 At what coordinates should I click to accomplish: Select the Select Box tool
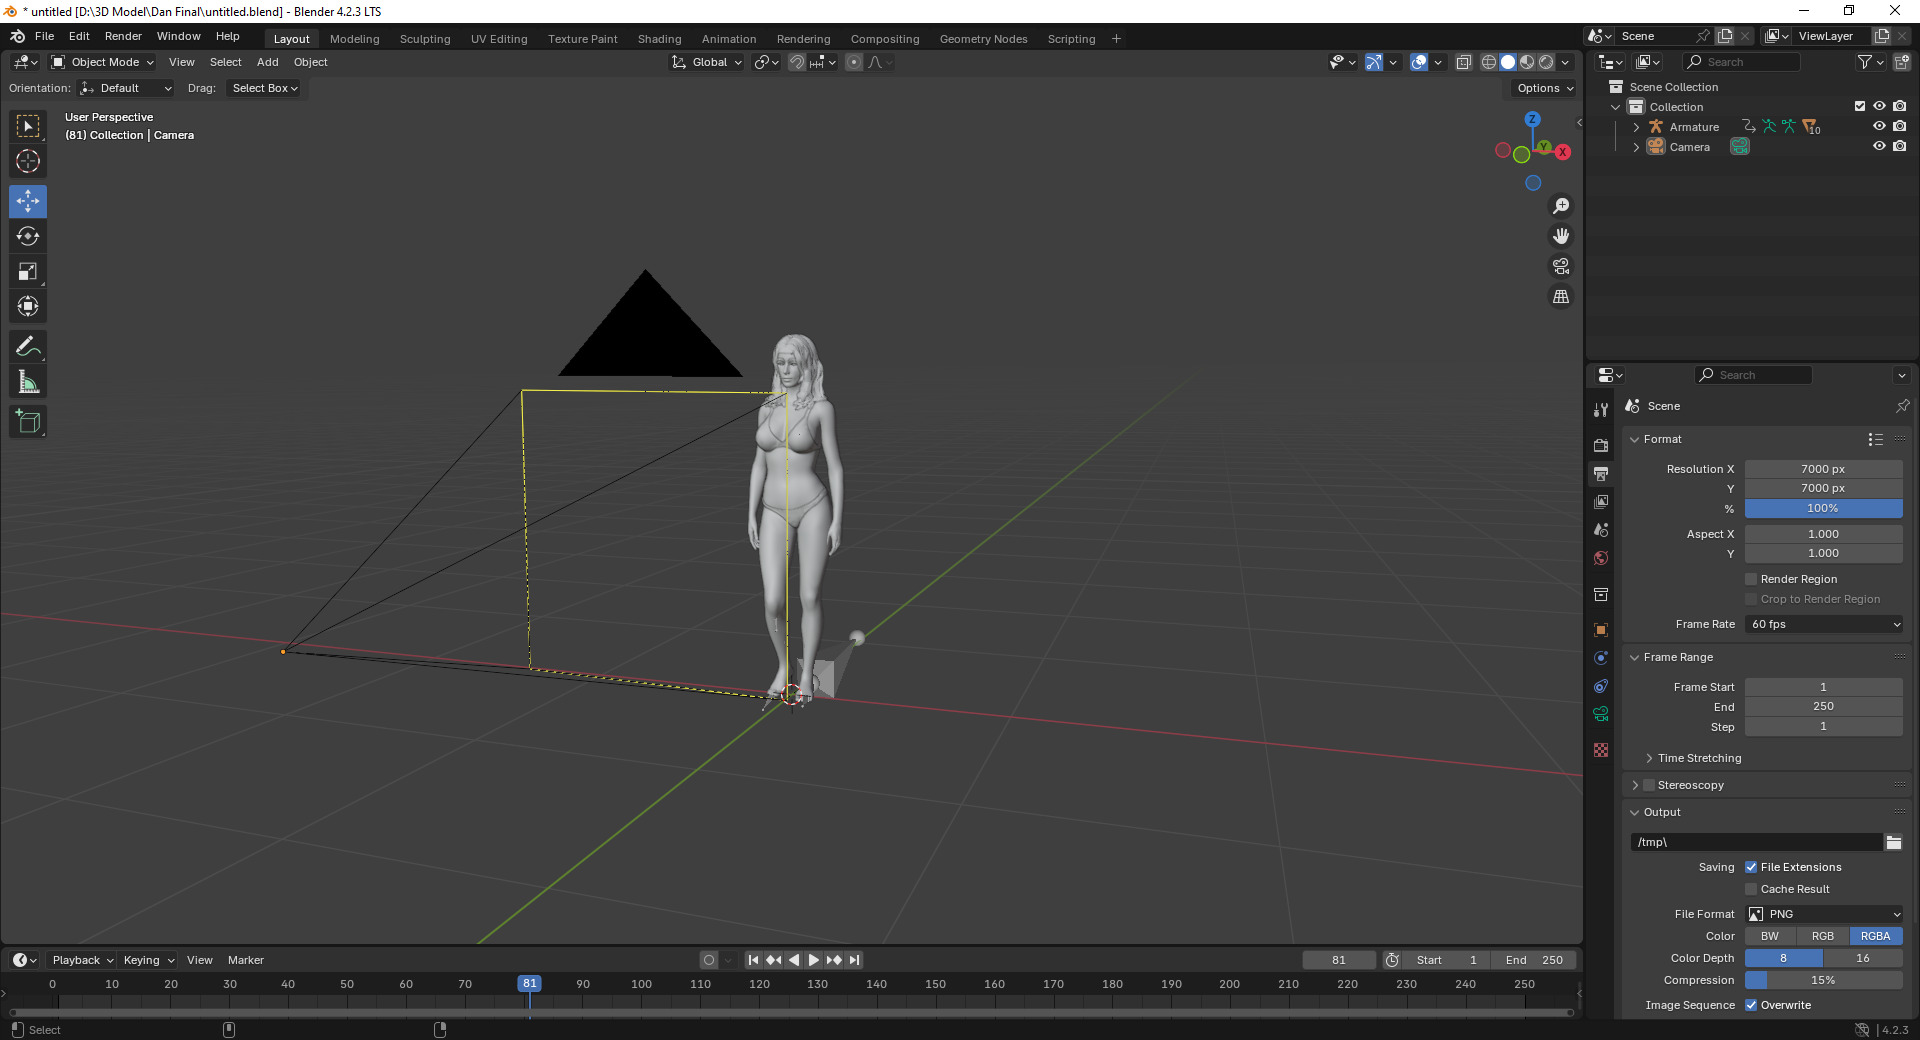(x=28, y=126)
